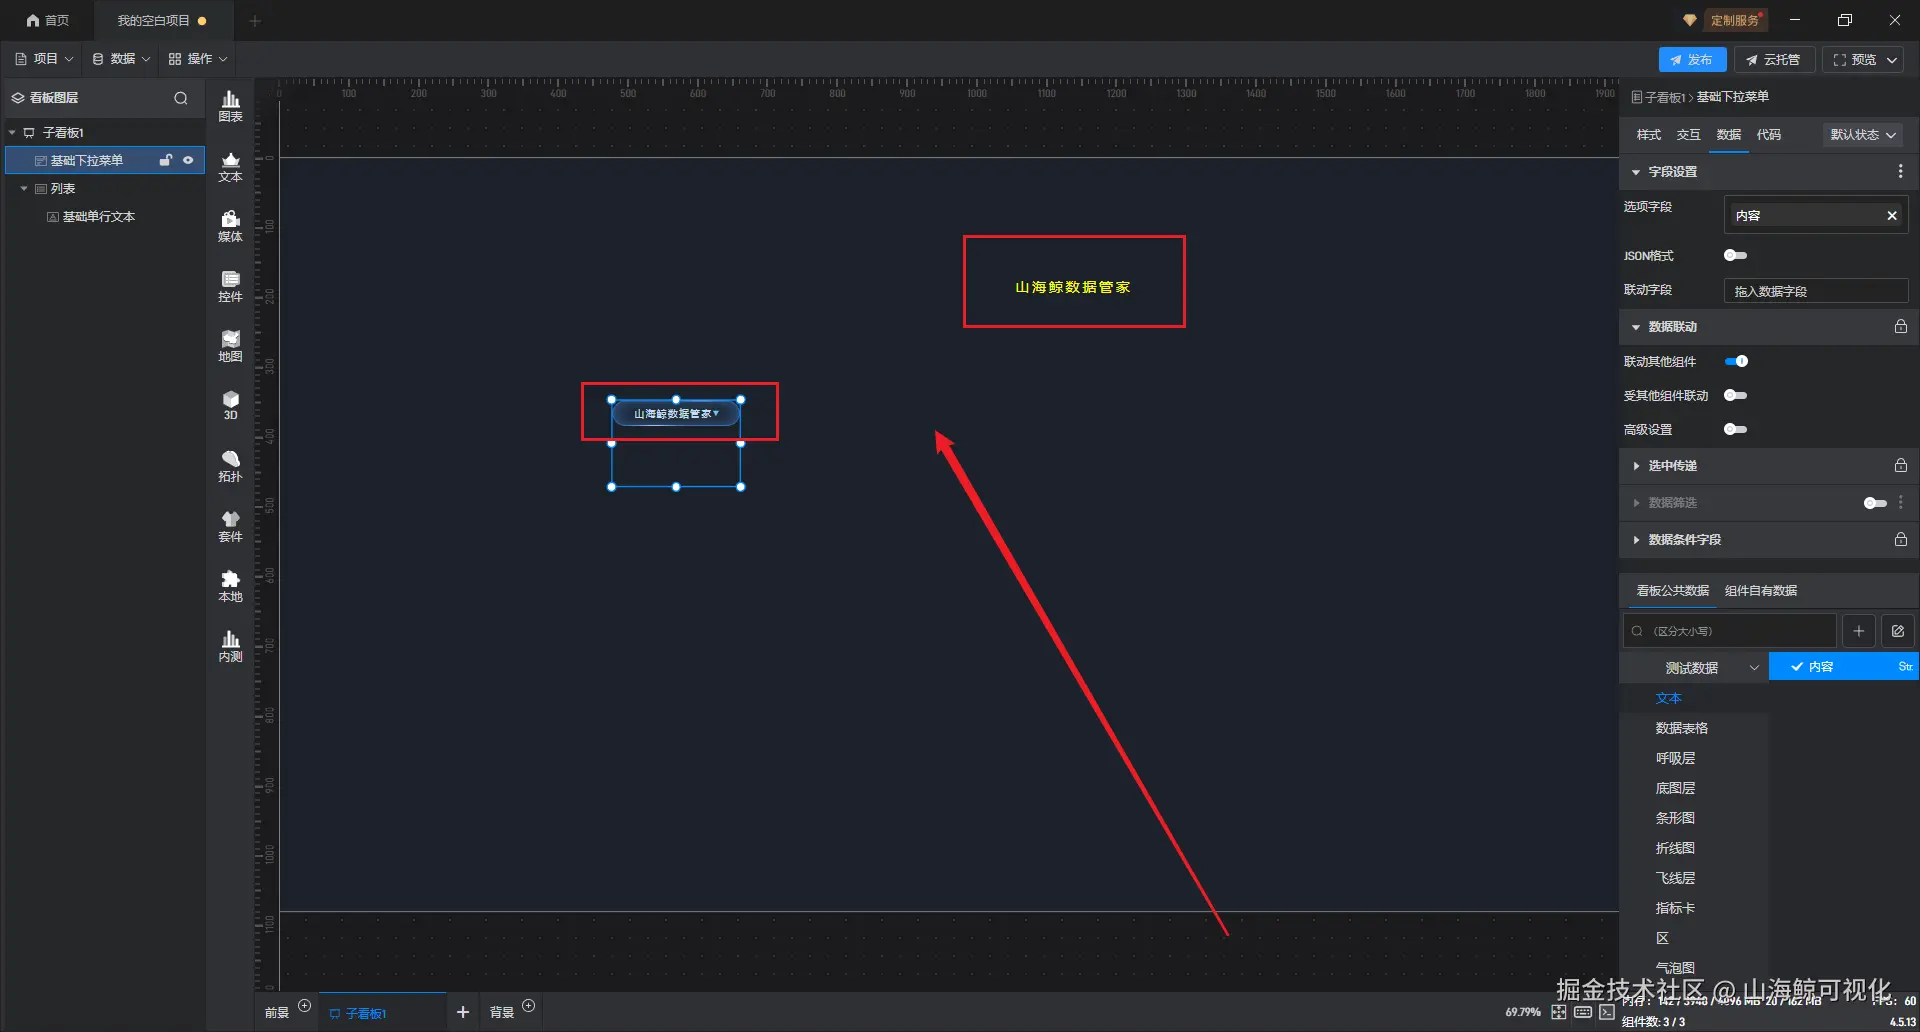Toggle visibility of 基础下拉菜单 layer
The height and width of the screenshot is (1032, 1920).
[x=188, y=160]
